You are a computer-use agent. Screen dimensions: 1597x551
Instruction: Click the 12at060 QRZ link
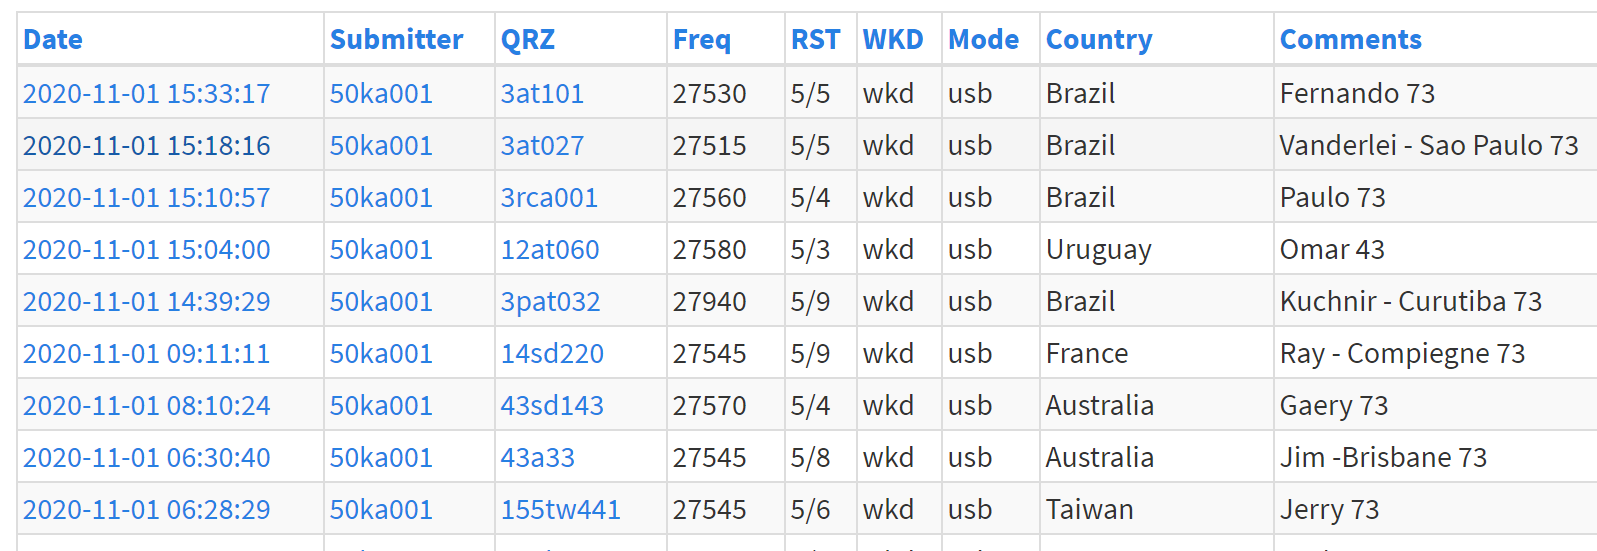550,250
